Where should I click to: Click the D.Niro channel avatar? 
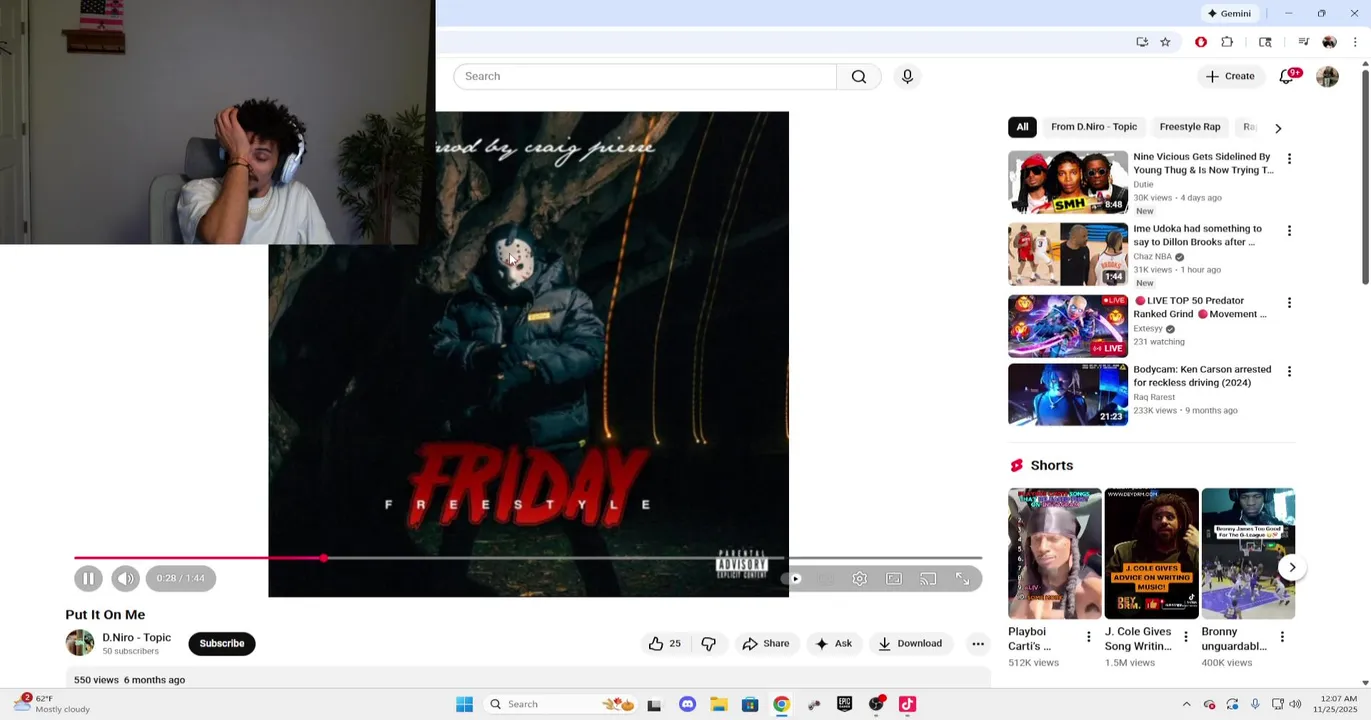coord(80,643)
